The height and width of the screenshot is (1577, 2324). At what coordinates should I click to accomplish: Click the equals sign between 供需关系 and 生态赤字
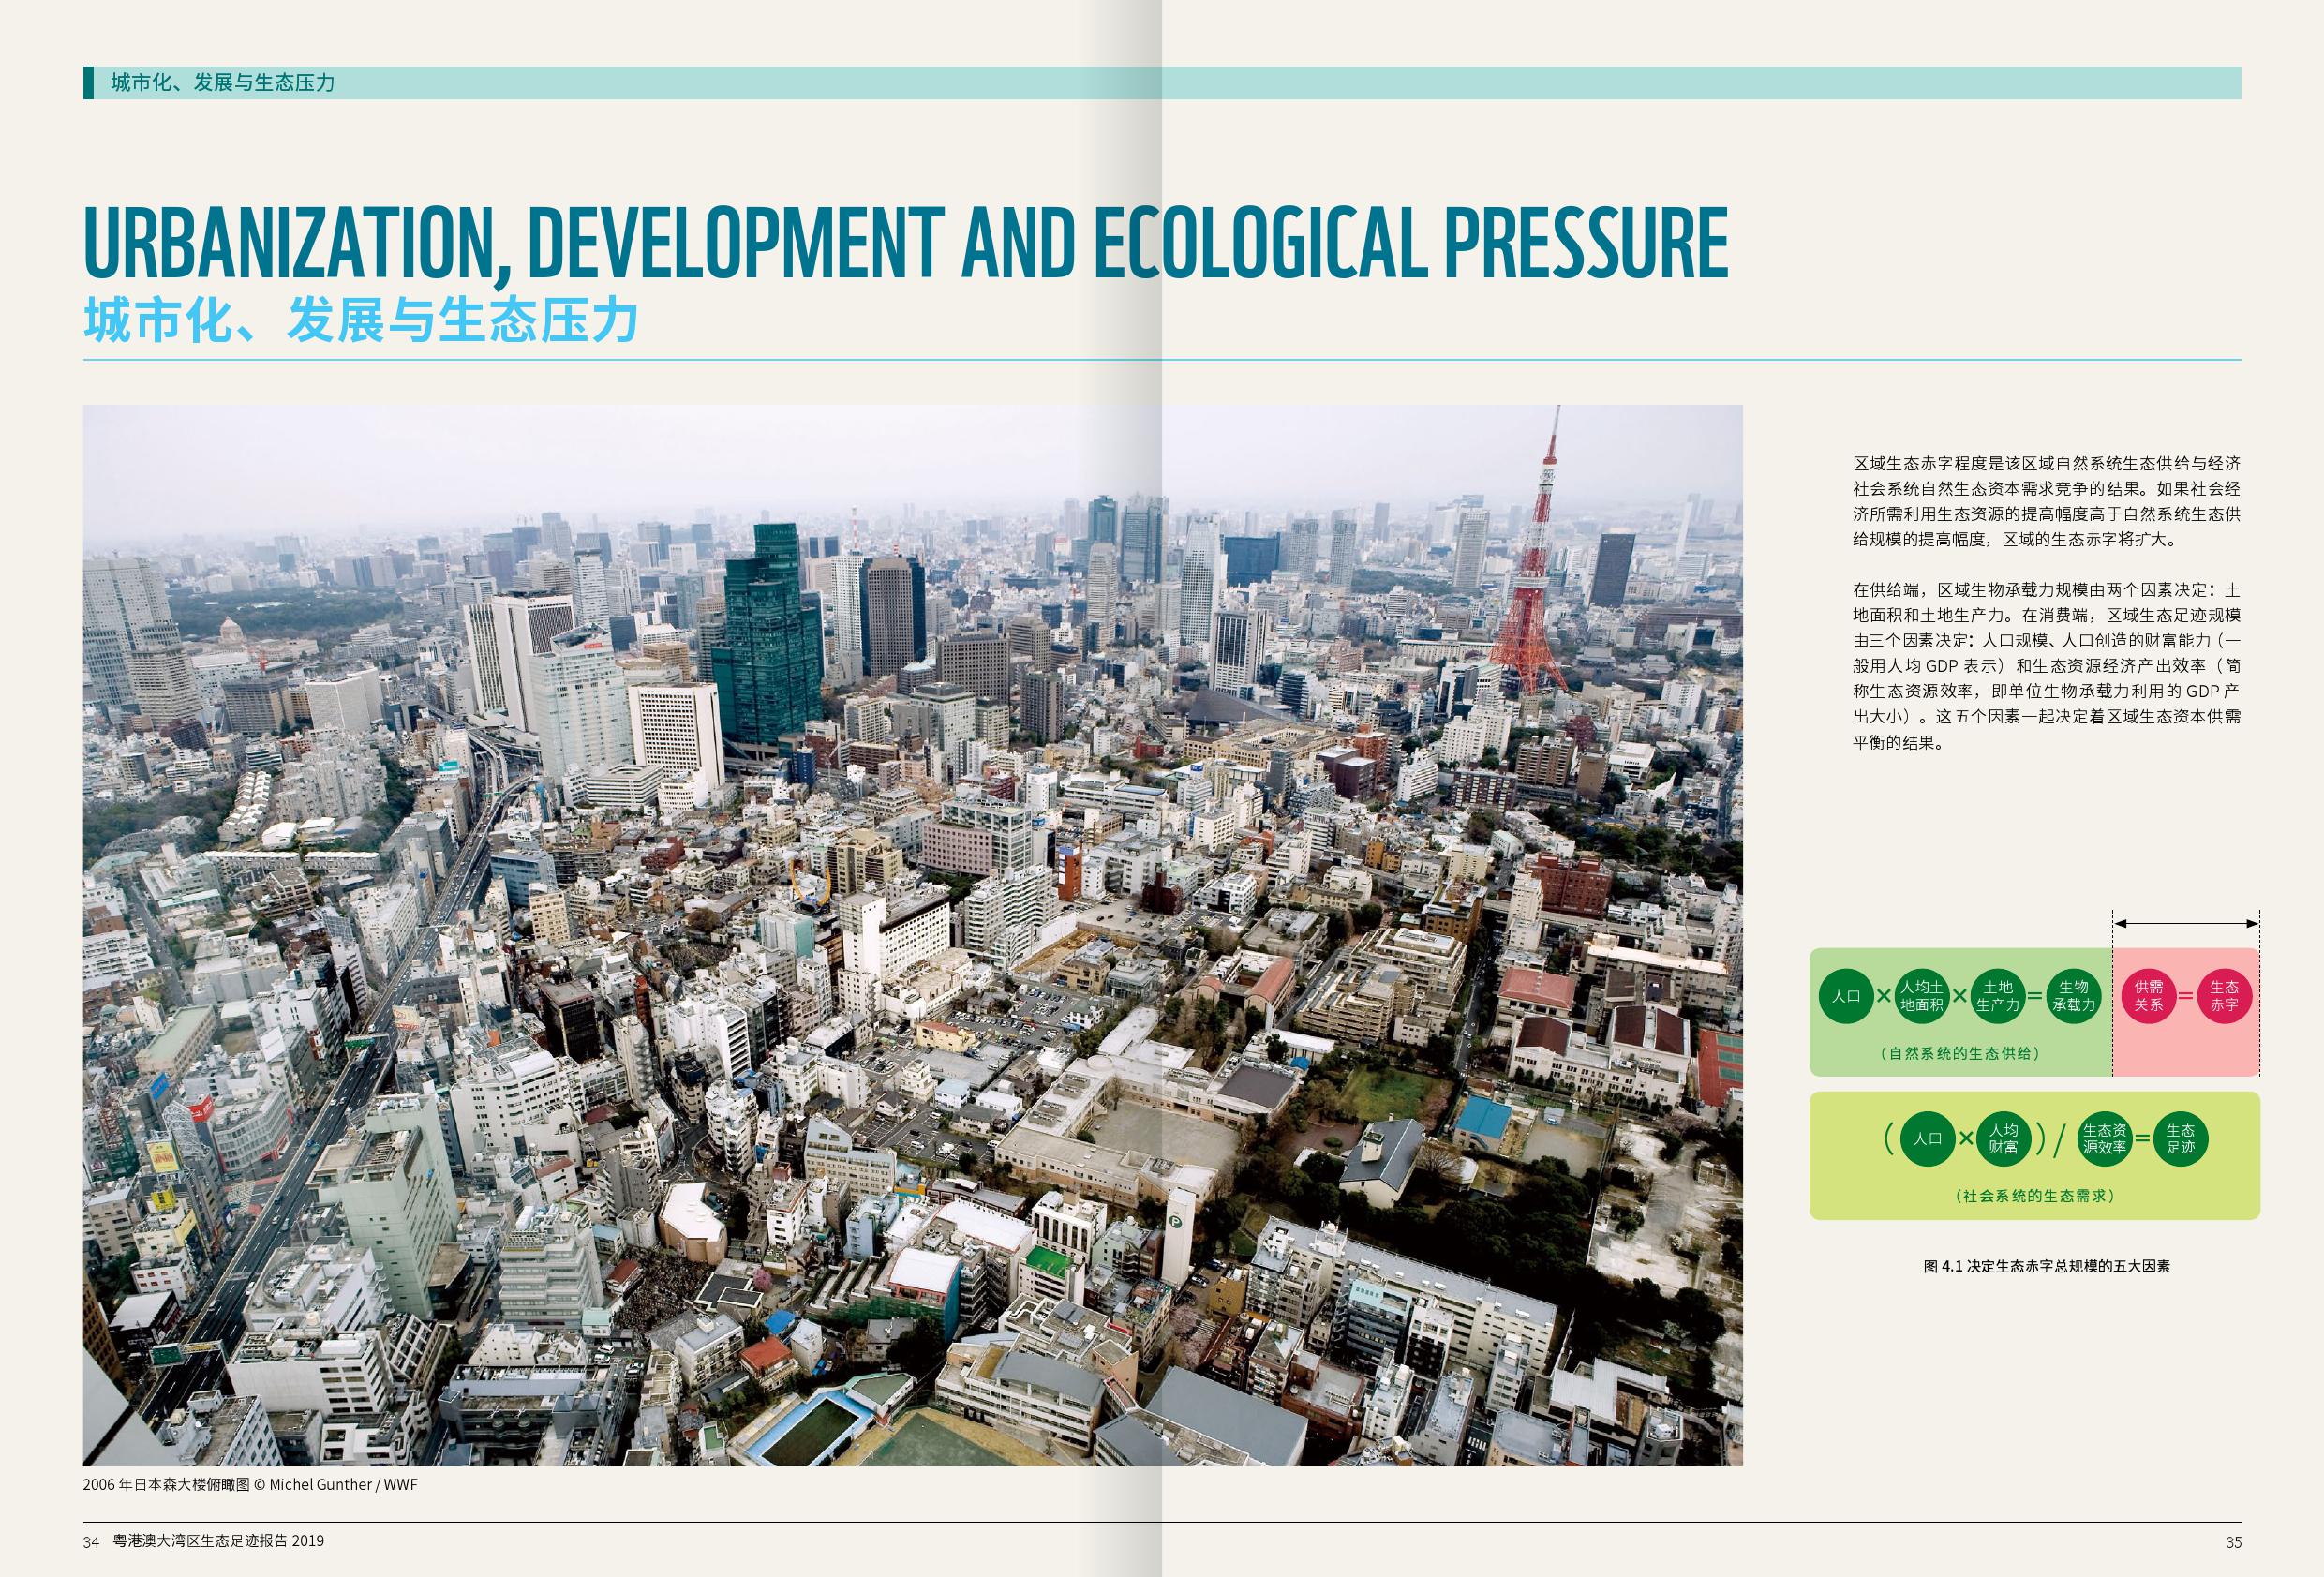(x=2186, y=996)
